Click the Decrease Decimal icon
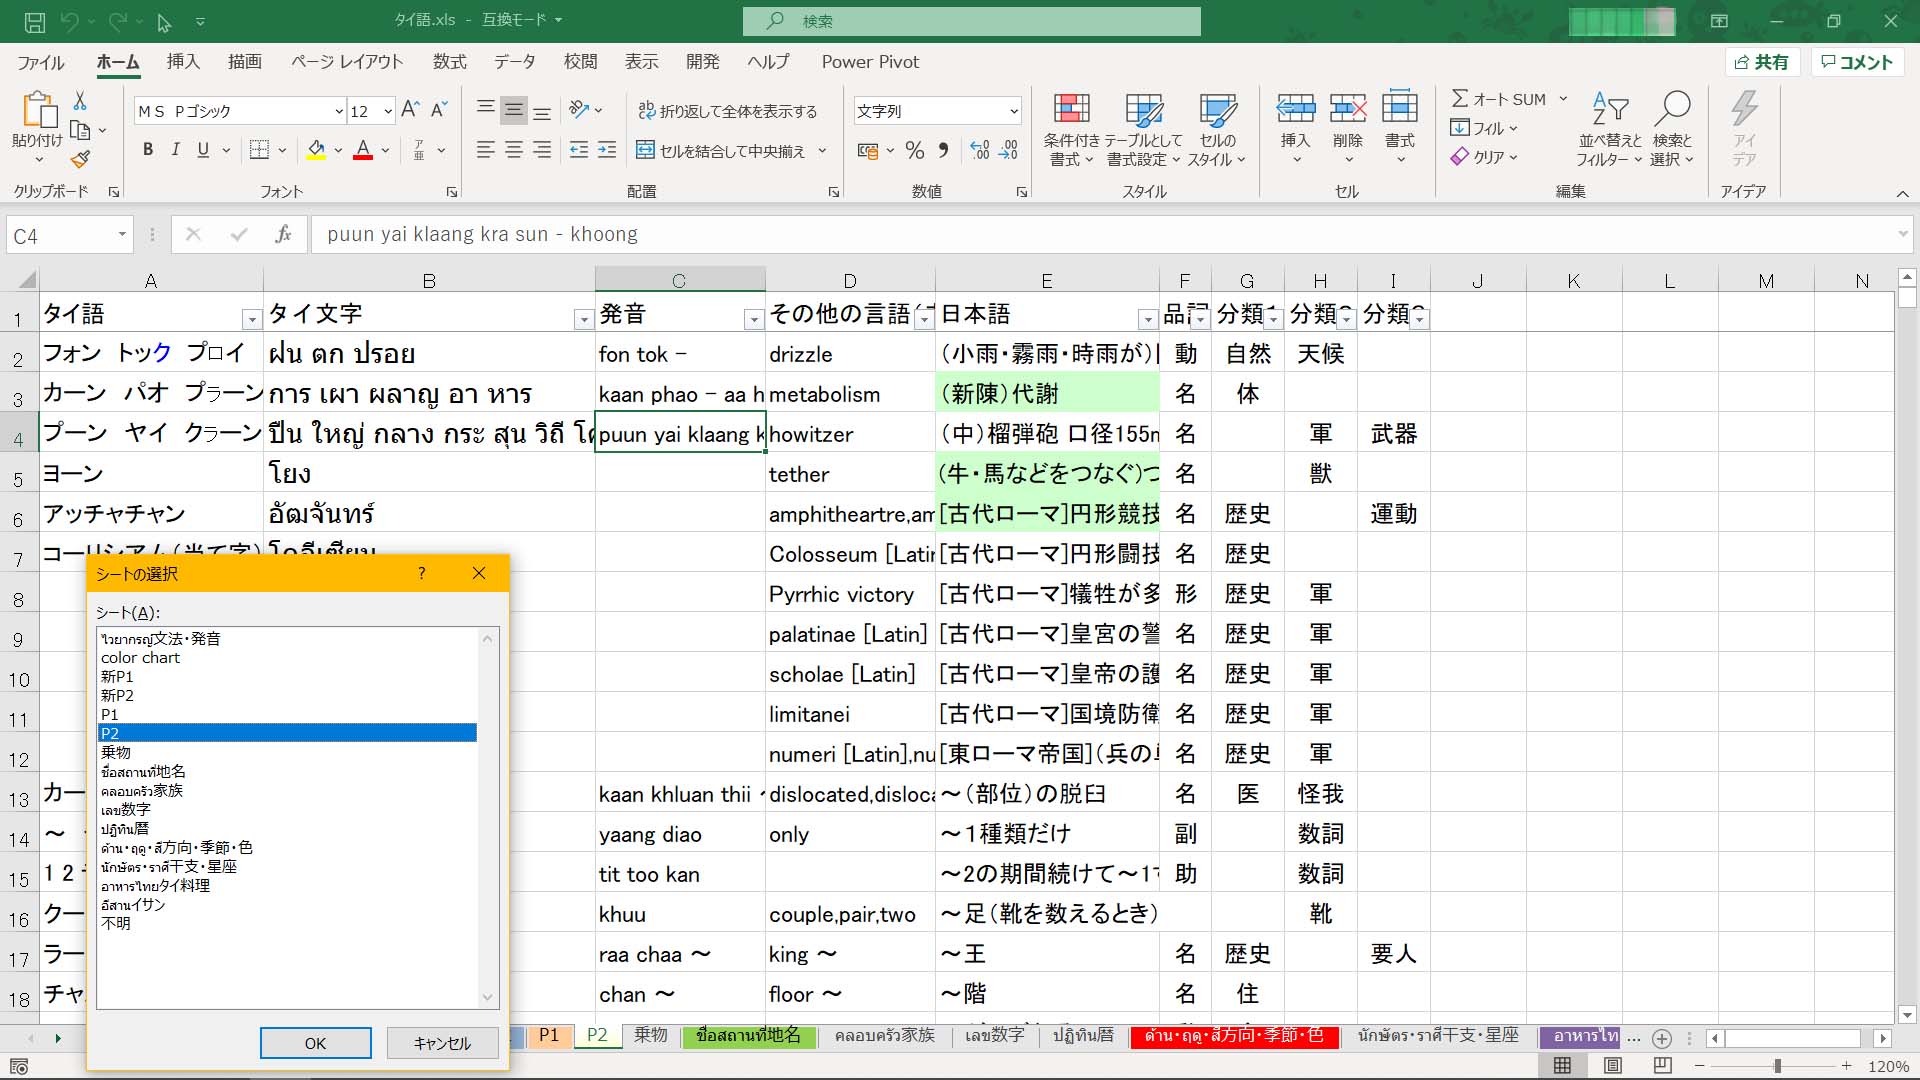Viewport: 1920px width, 1080px height. click(1009, 151)
